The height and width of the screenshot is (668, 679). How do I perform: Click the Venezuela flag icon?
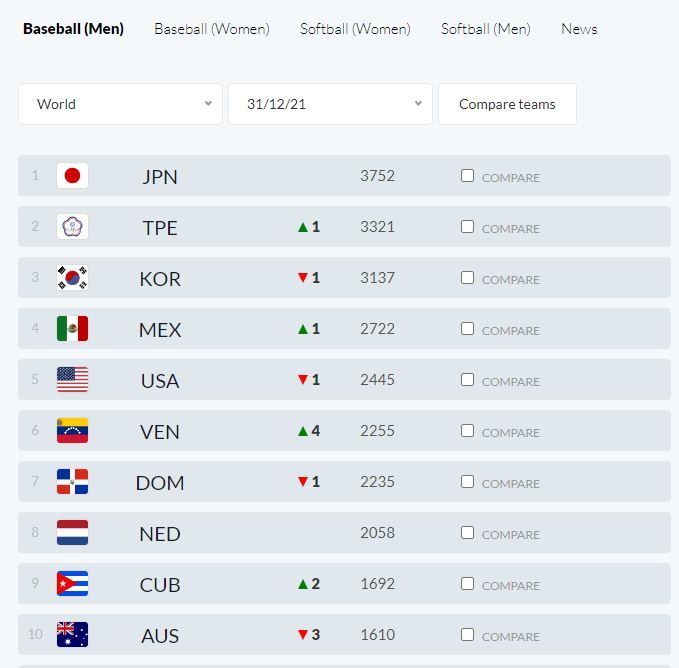click(72, 431)
